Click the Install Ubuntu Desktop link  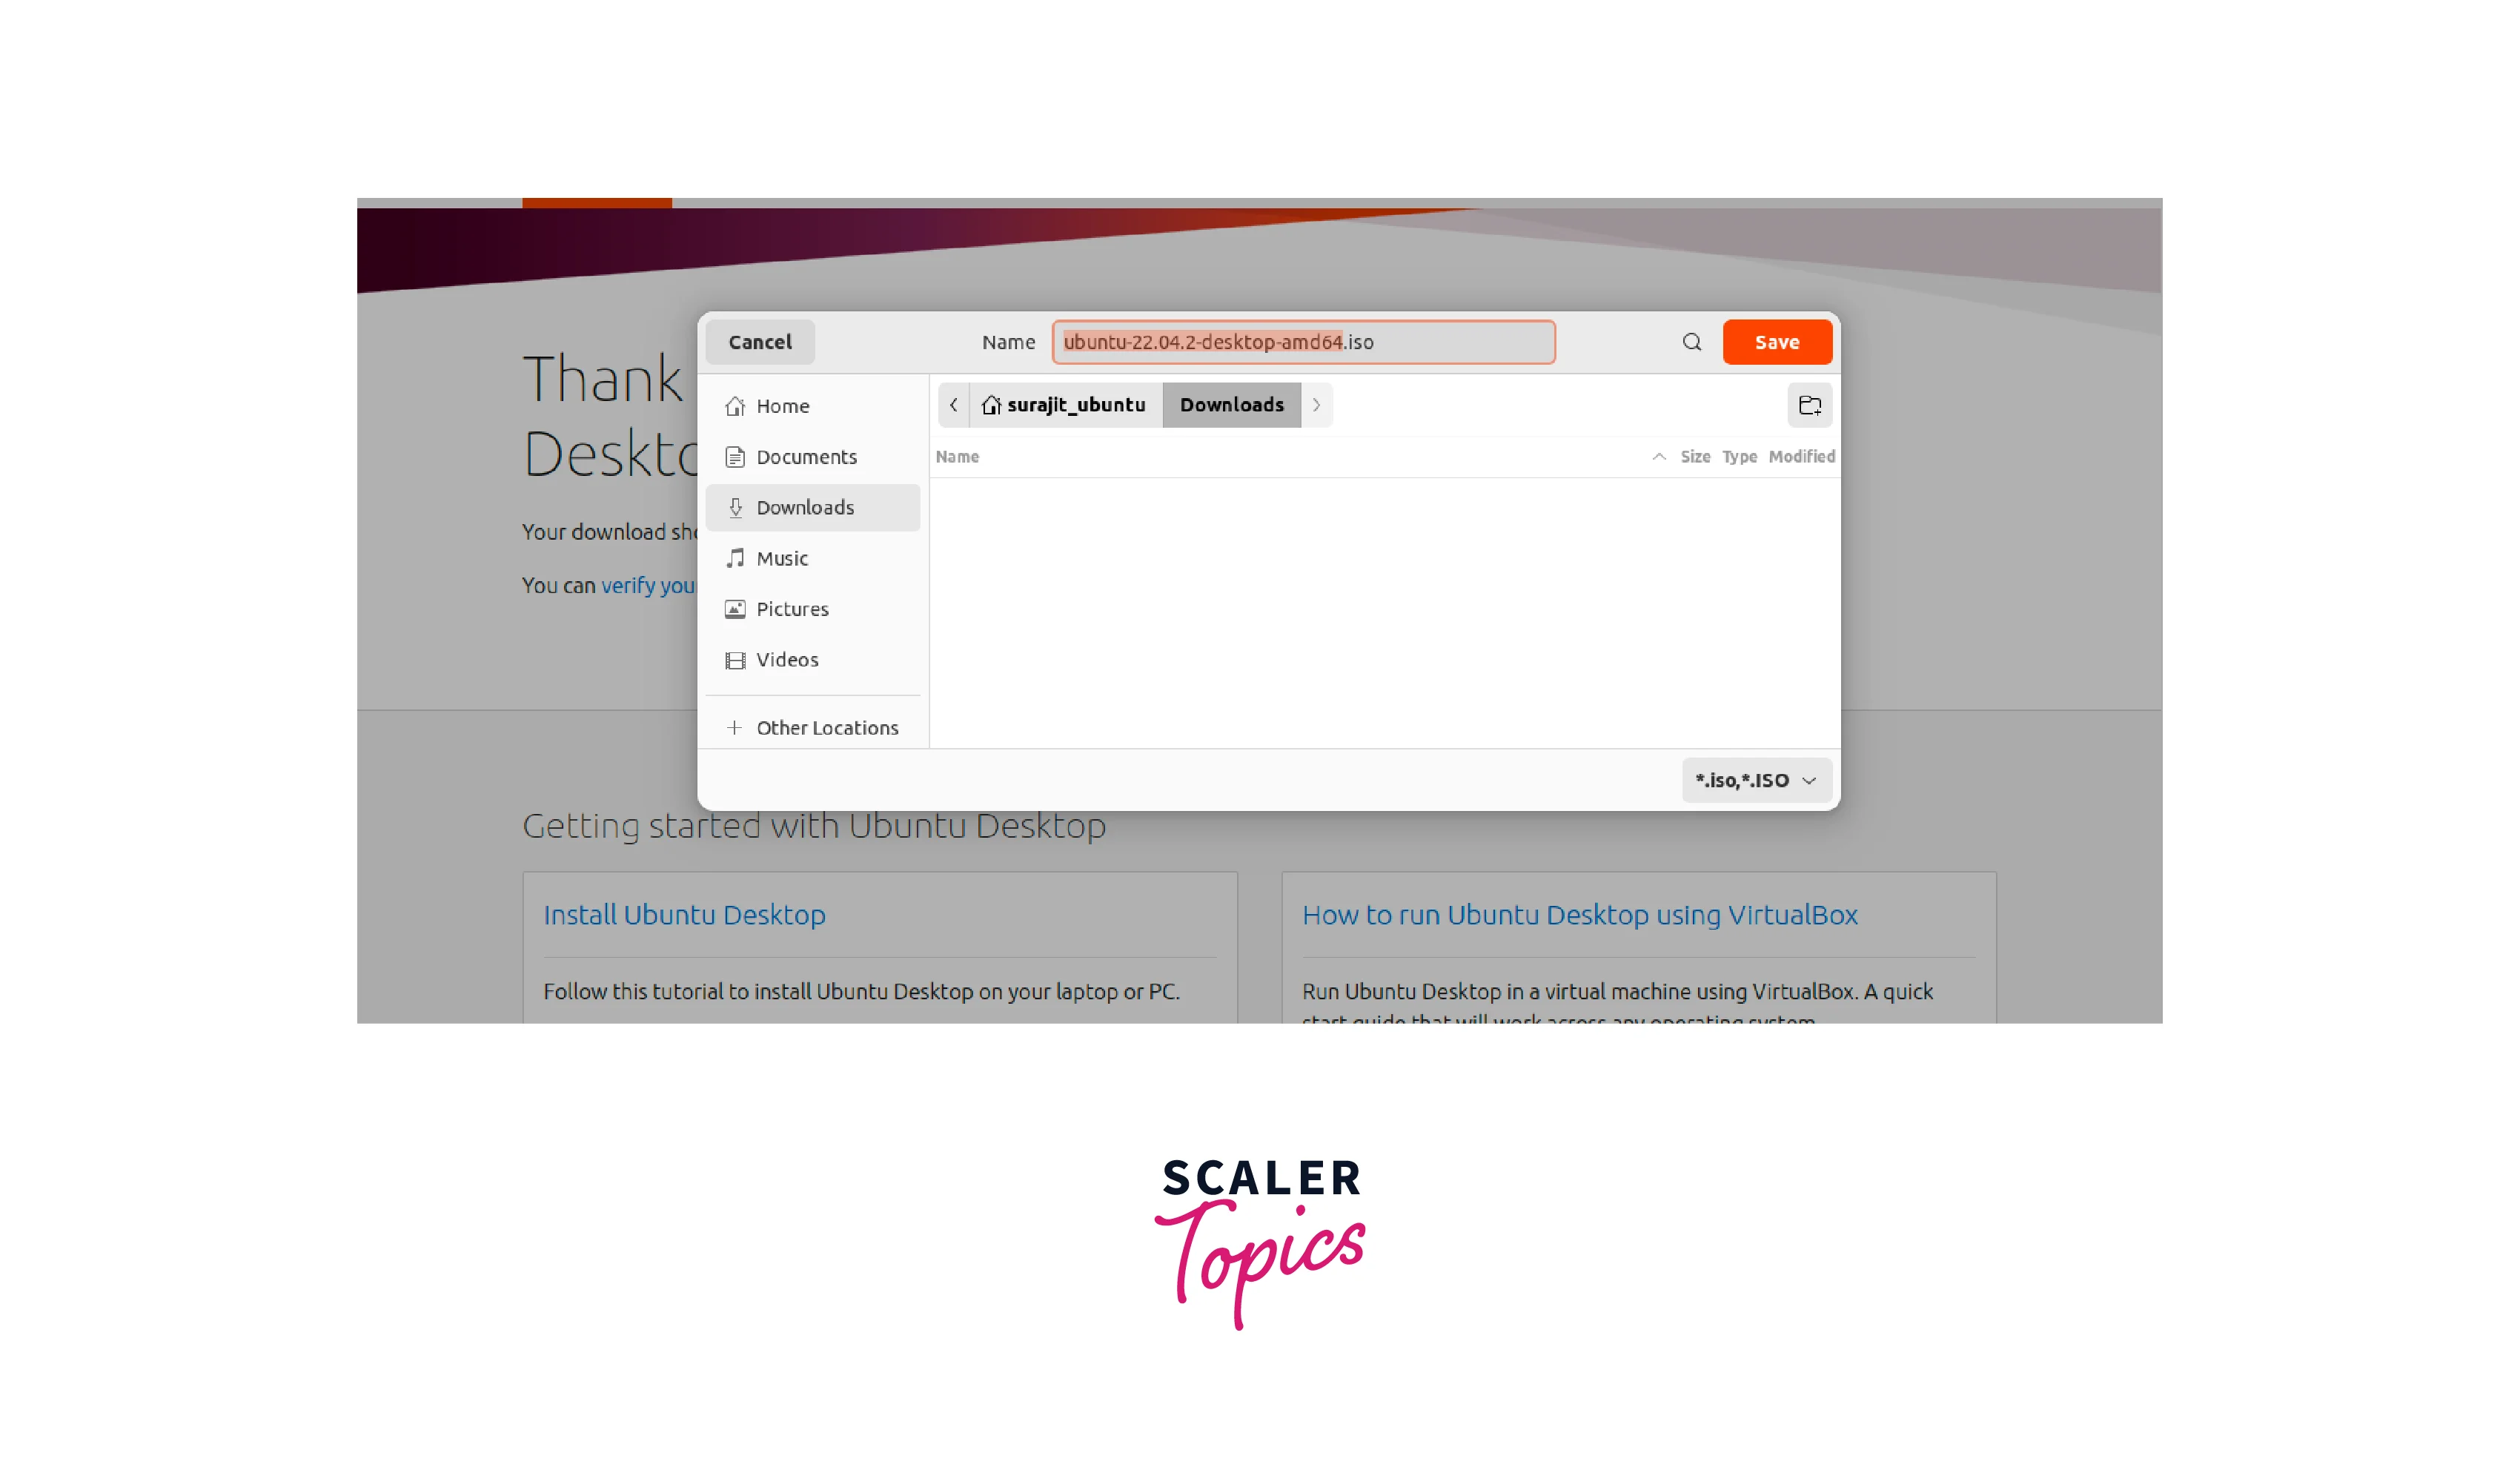point(685,912)
